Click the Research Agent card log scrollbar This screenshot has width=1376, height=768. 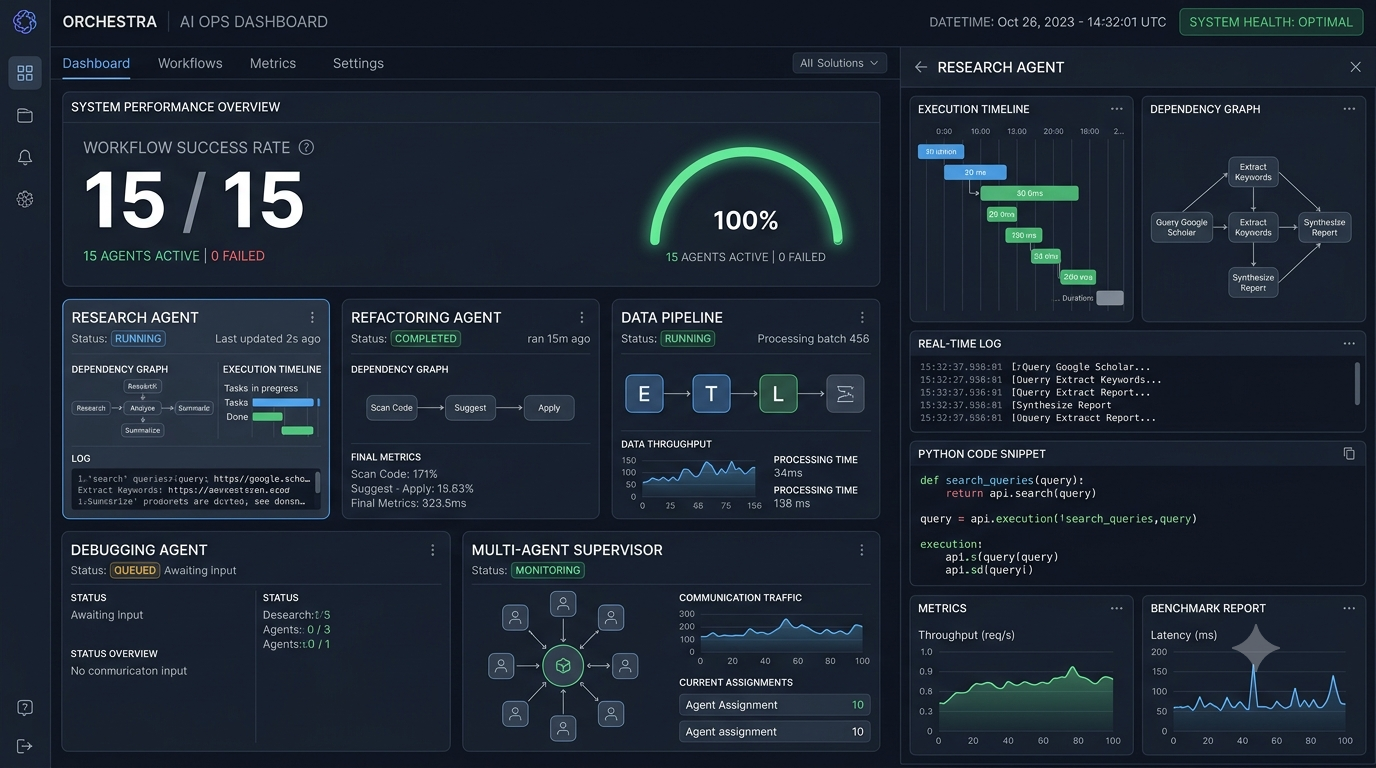[x=318, y=483]
